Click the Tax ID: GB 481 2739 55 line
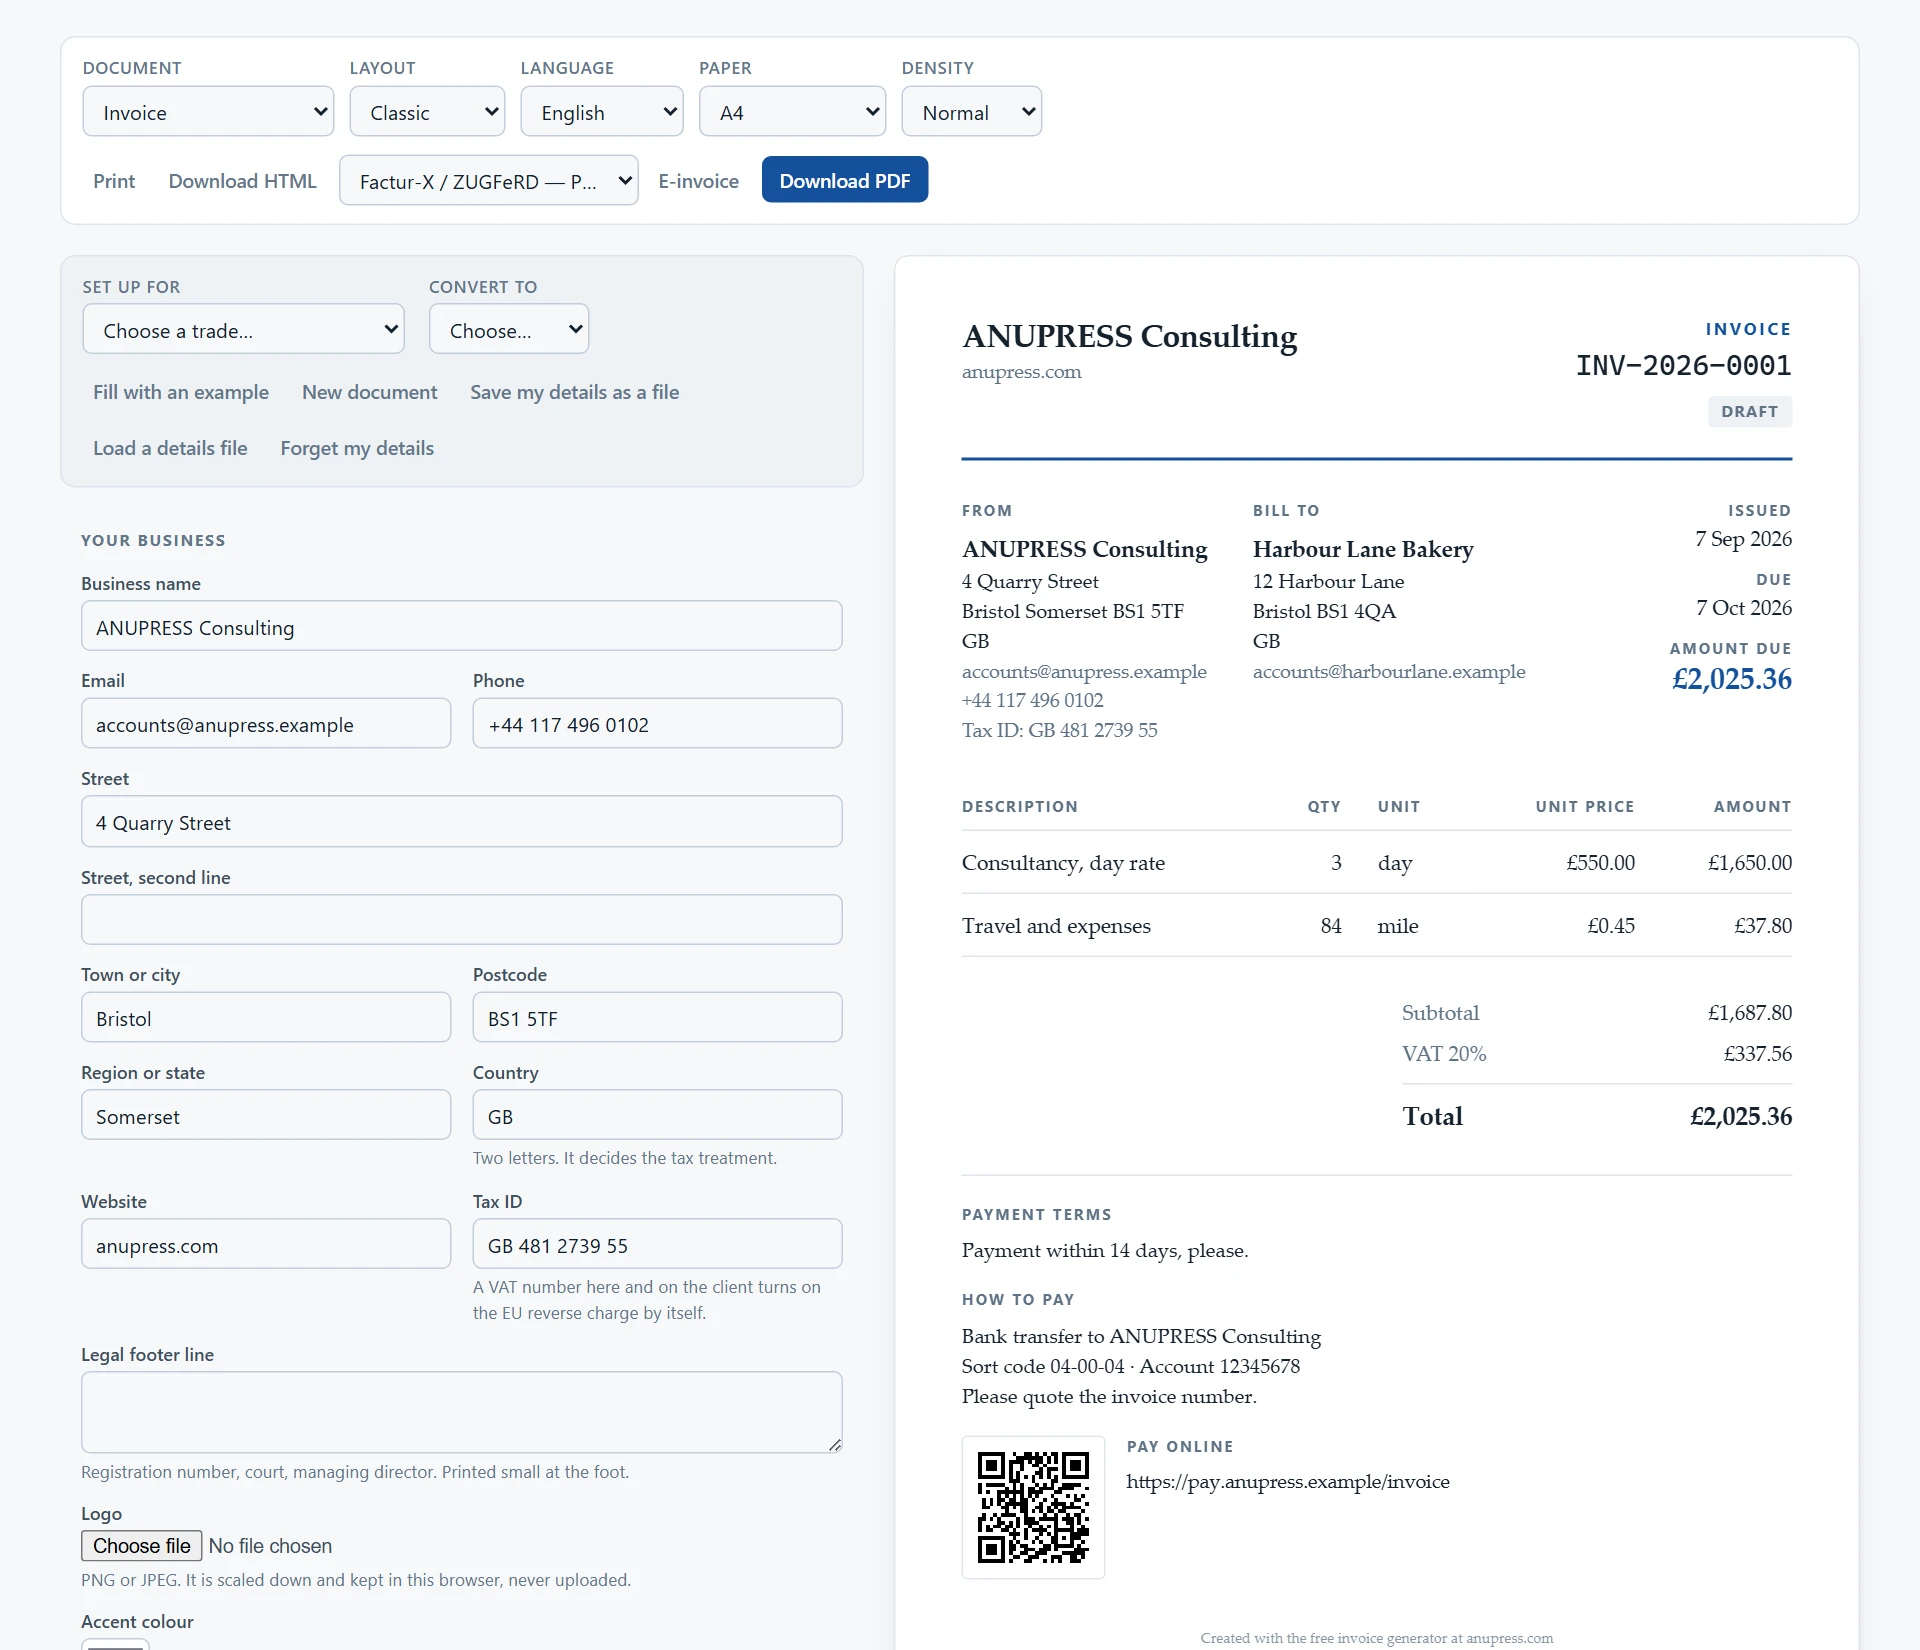 tap(1059, 731)
